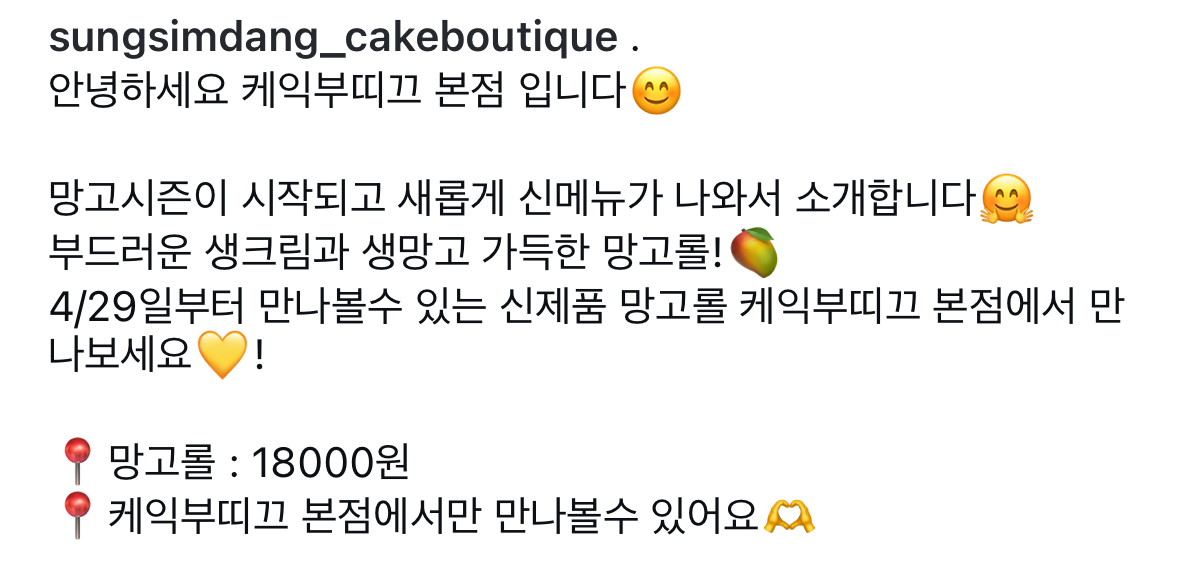Image resolution: width=1179 pixels, height=580 pixels.
Task: Click the yellow heart emoji after 나보세요
Action: 223,354
